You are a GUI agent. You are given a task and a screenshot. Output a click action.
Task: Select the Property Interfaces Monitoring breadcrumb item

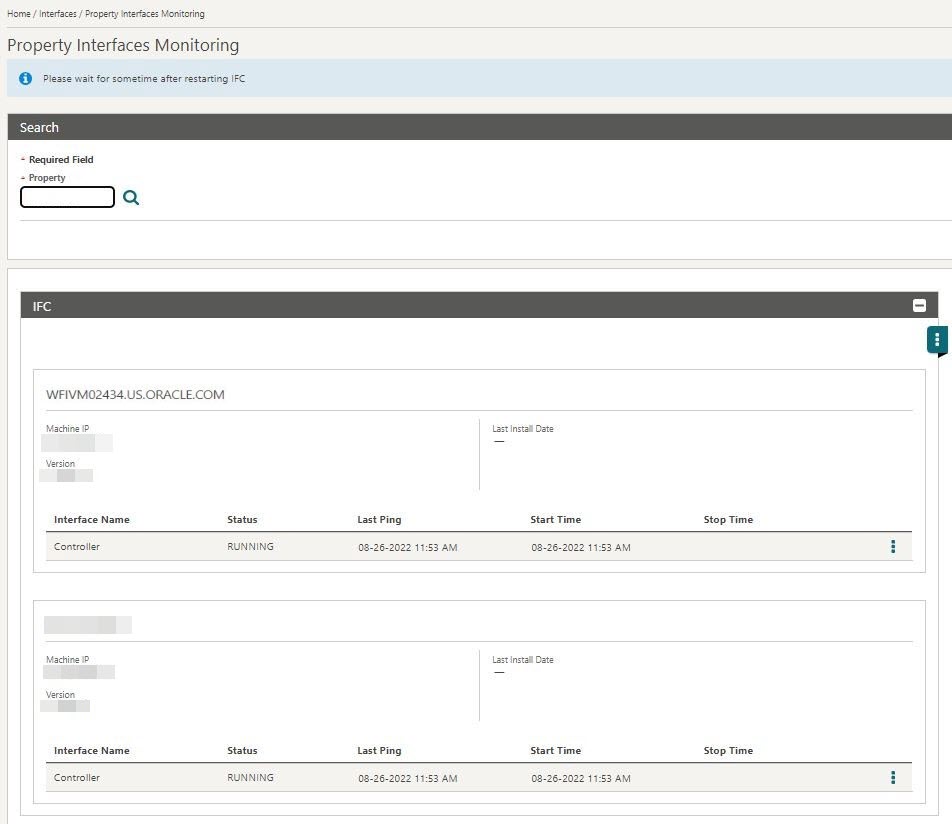(x=145, y=13)
